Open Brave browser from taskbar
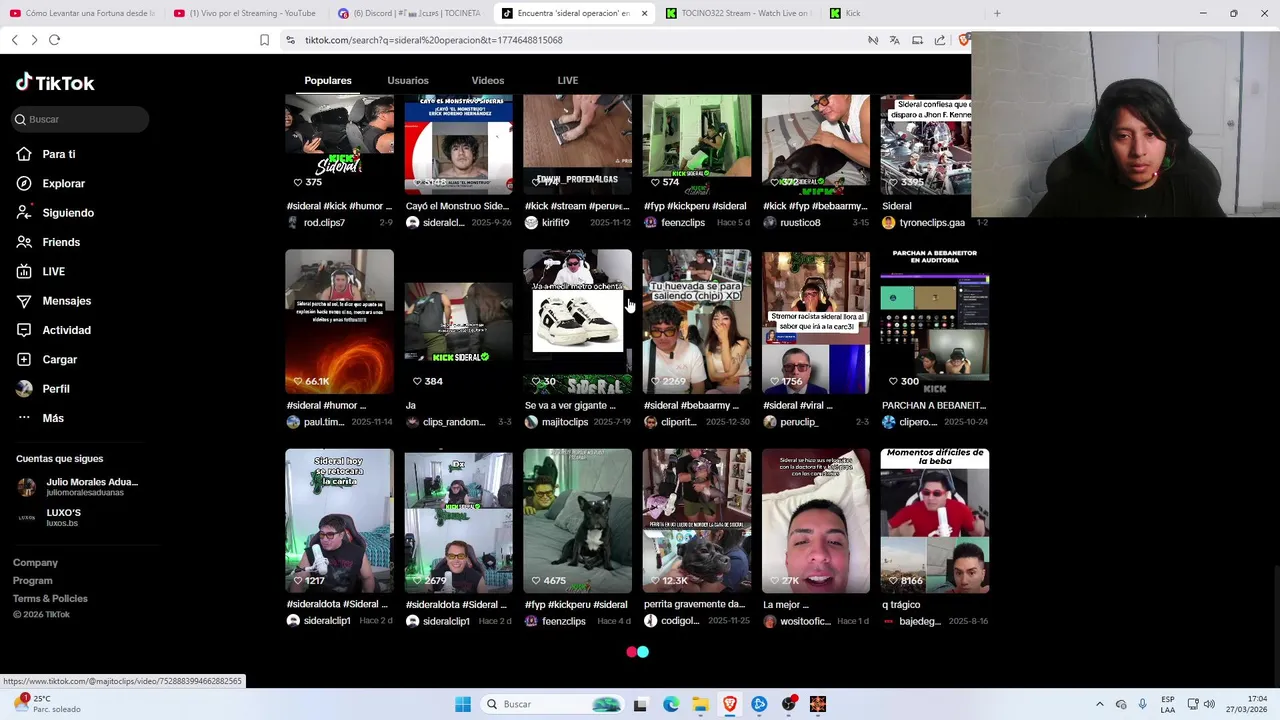The image size is (1280, 720). click(730, 704)
